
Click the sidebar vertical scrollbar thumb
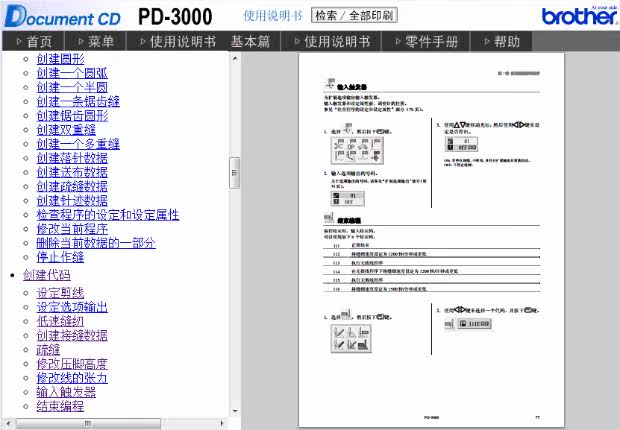point(234,173)
